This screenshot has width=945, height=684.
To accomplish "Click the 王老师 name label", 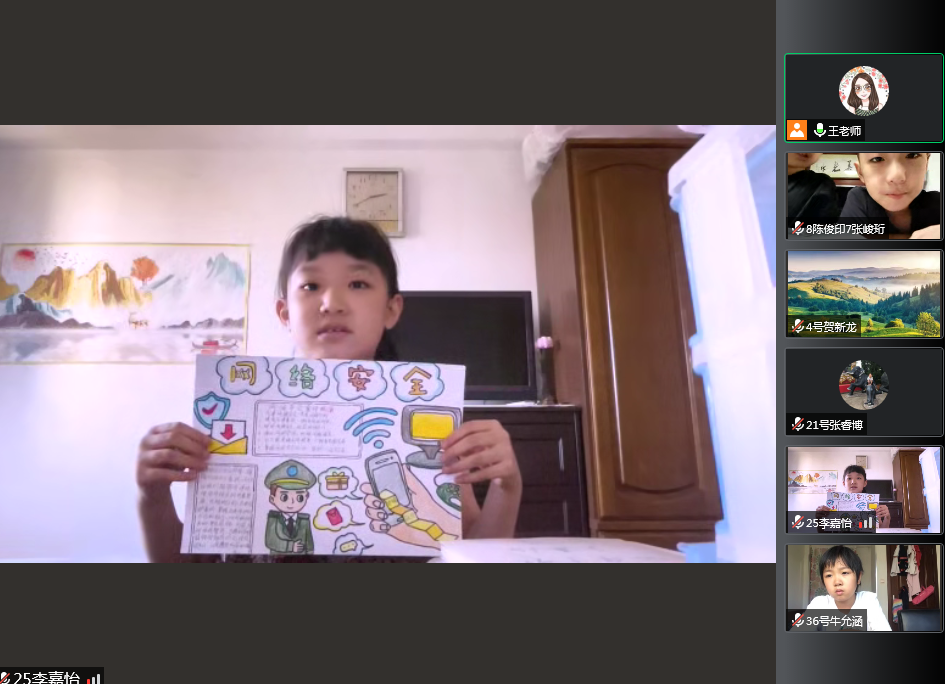I will [x=844, y=131].
